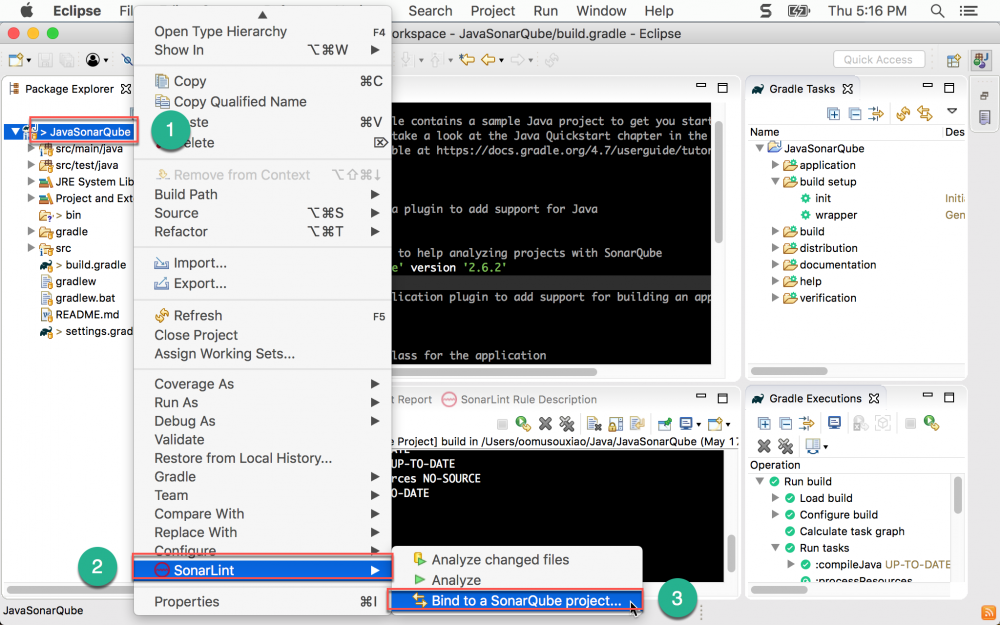1000x625 pixels.
Task: Click show console icon in Gradle Executions
Action: (x=834, y=423)
